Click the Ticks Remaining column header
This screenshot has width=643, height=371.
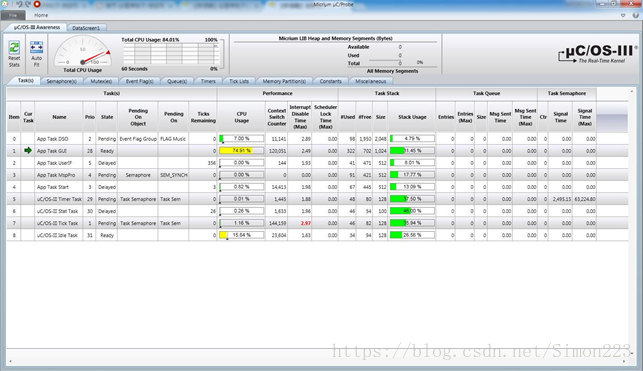pos(203,117)
